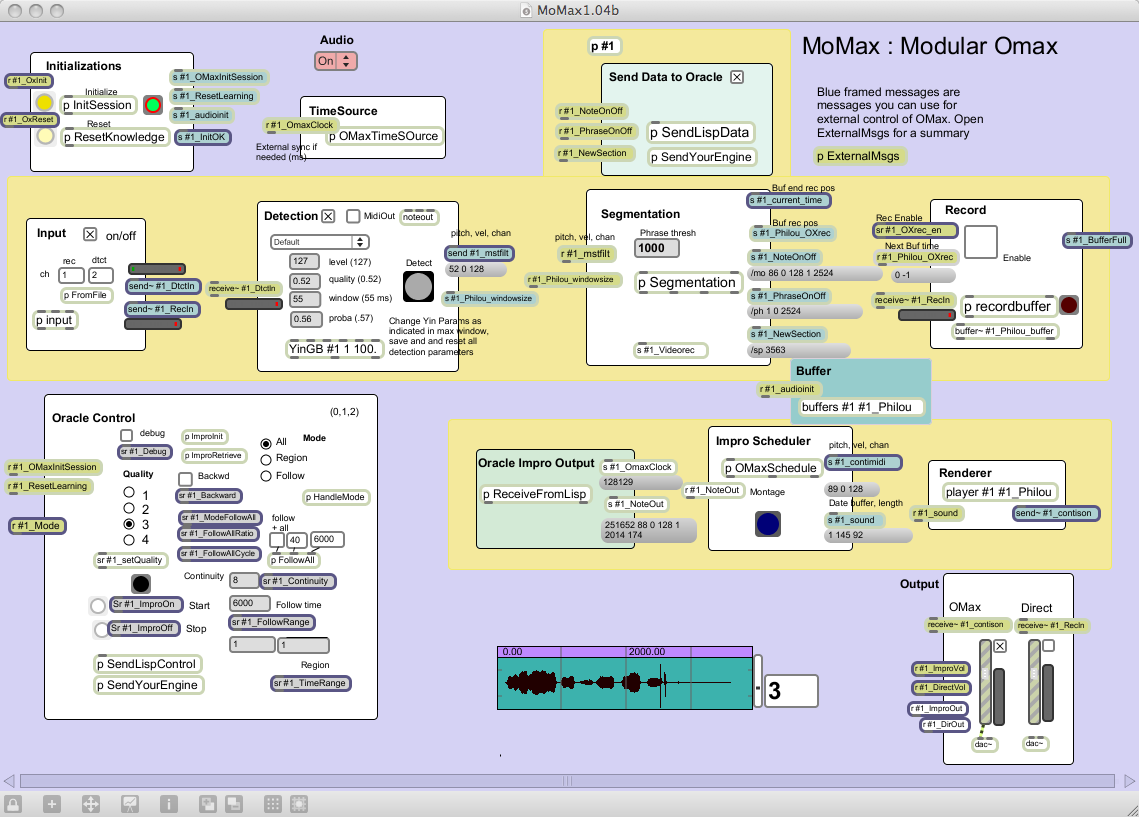
Task: Click the buffers #1 #1_Philou object
Action: [862, 407]
